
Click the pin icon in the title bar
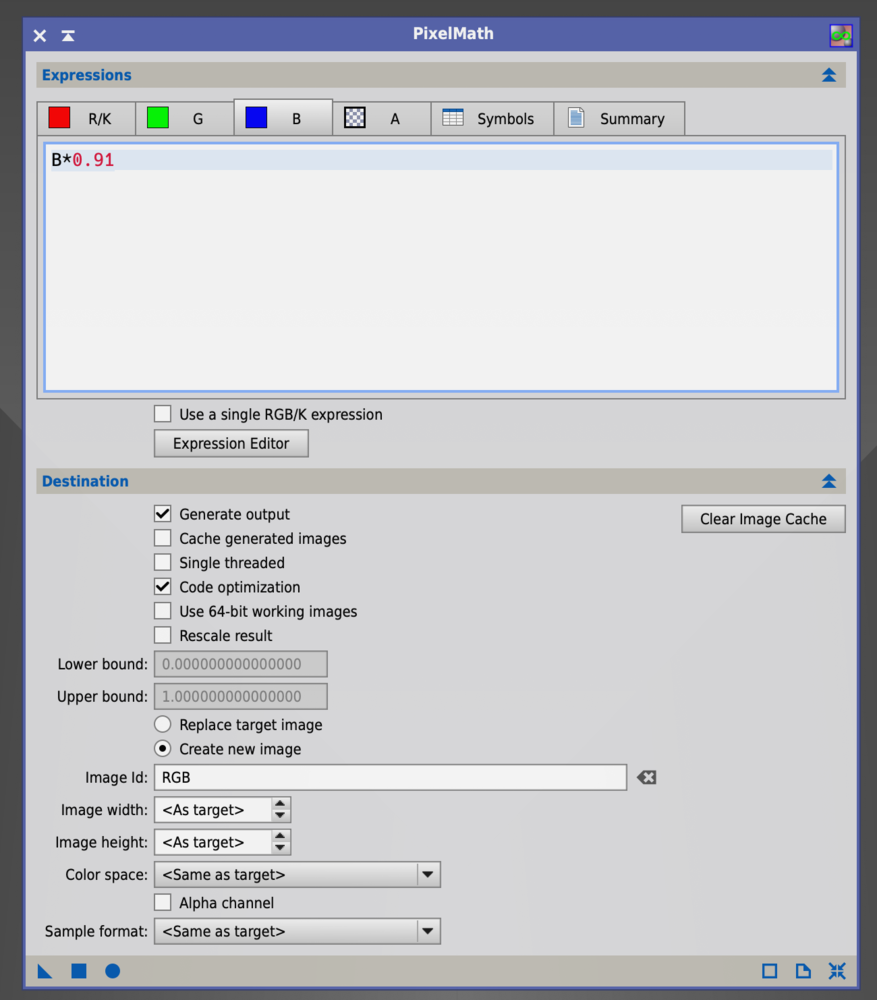(x=67, y=35)
